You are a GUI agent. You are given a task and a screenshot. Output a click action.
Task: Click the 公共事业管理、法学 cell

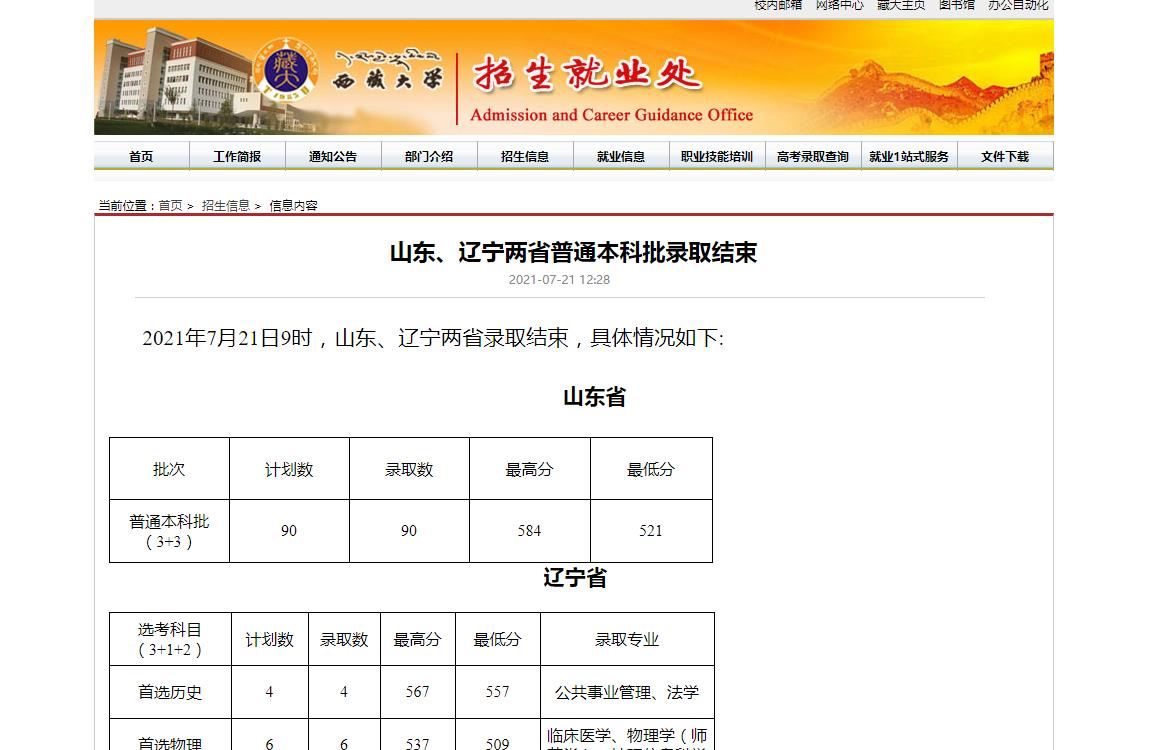[627, 692]
